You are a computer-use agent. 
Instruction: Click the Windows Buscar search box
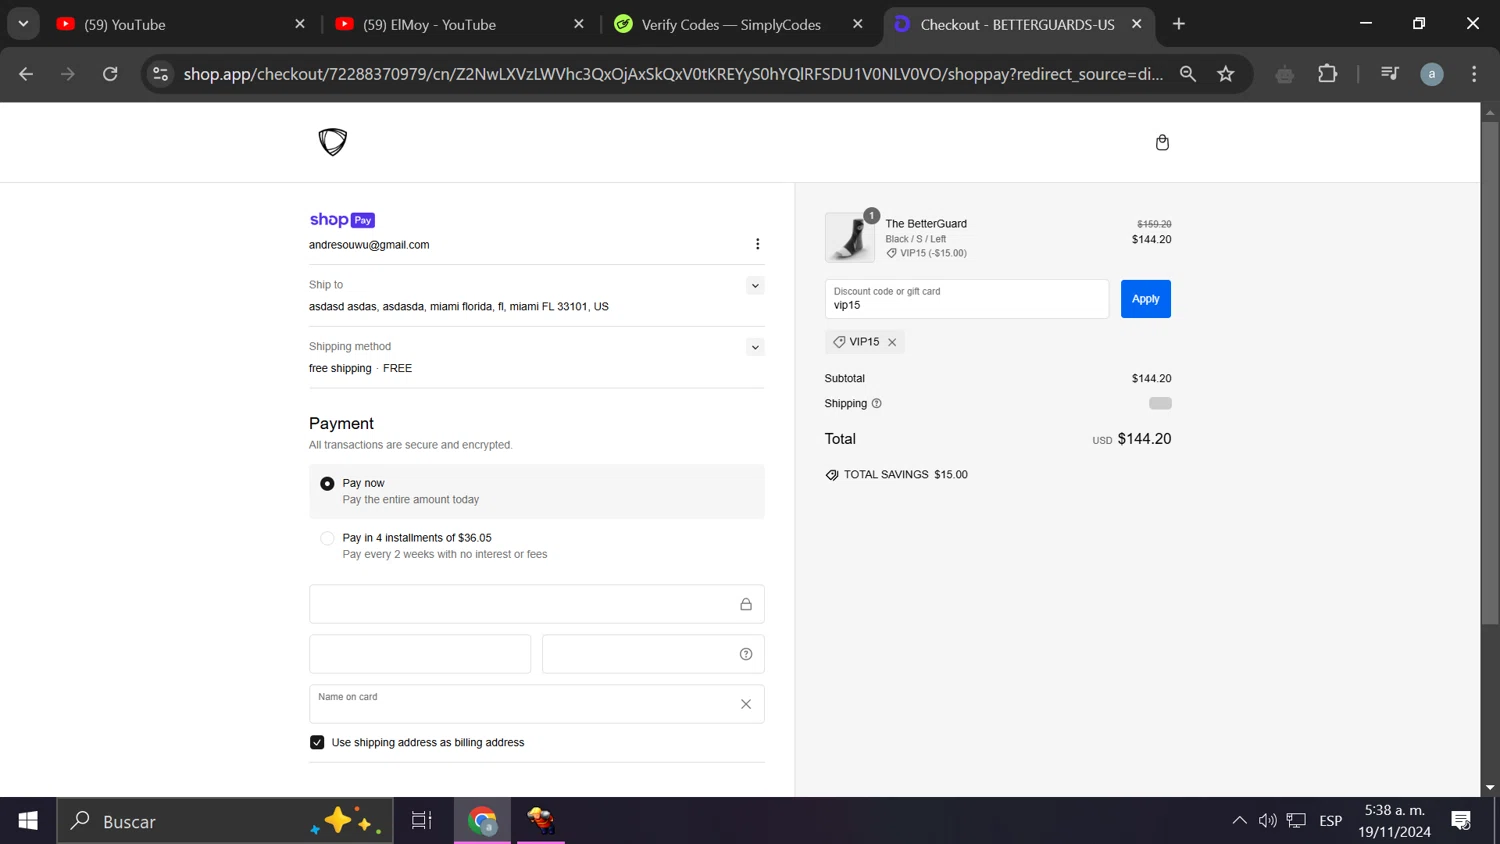(x=225, y=821)
